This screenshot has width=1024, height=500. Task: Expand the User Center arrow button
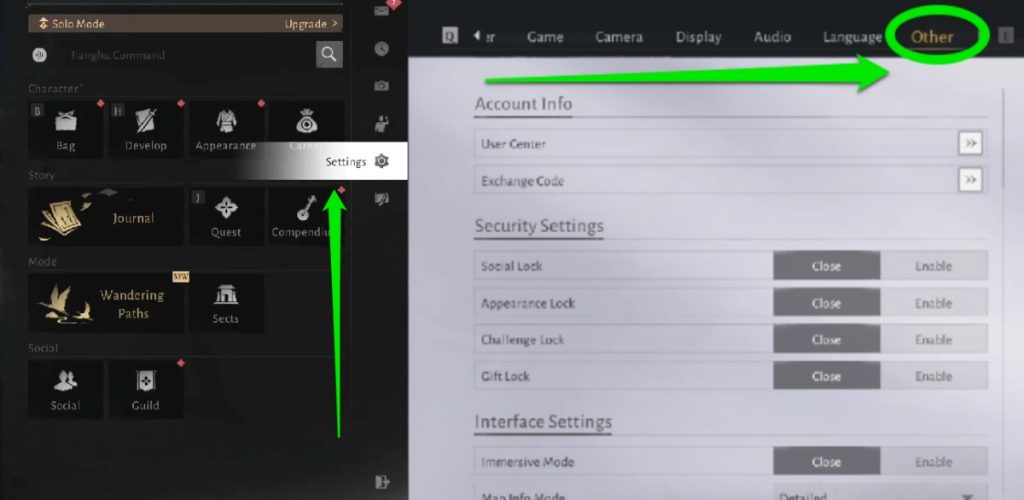point(969,144)
